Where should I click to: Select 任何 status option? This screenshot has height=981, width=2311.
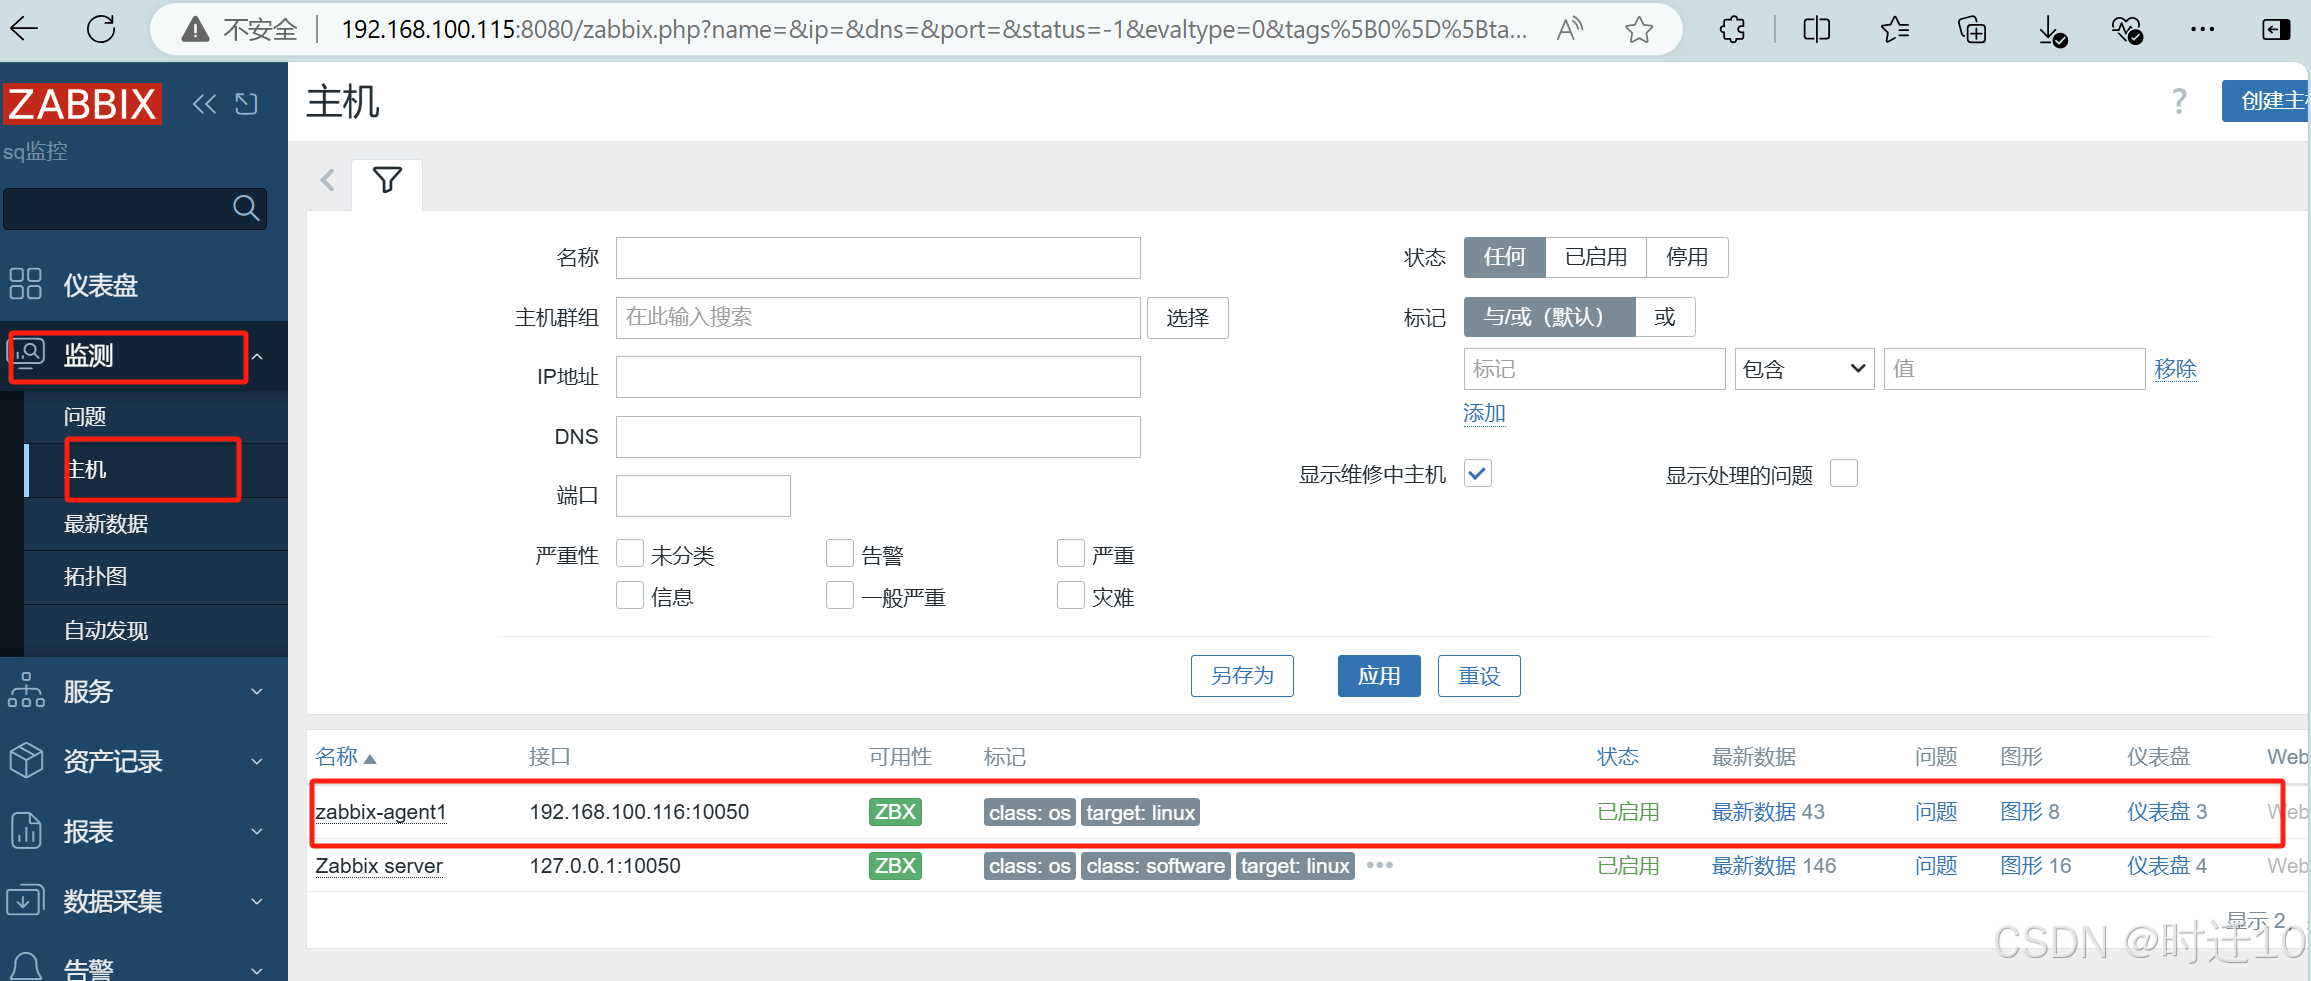[1505, 257]
